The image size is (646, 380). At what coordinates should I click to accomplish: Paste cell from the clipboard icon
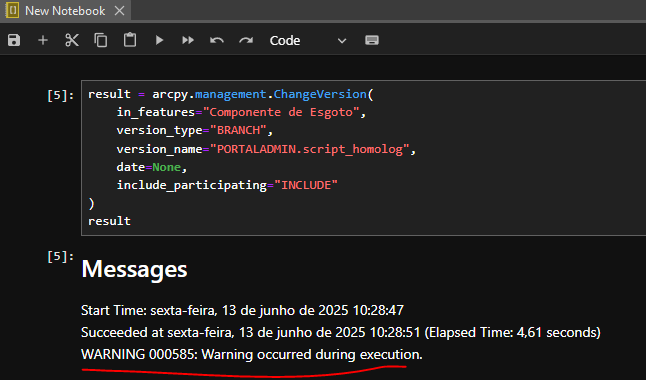click(x=130, y=40)
